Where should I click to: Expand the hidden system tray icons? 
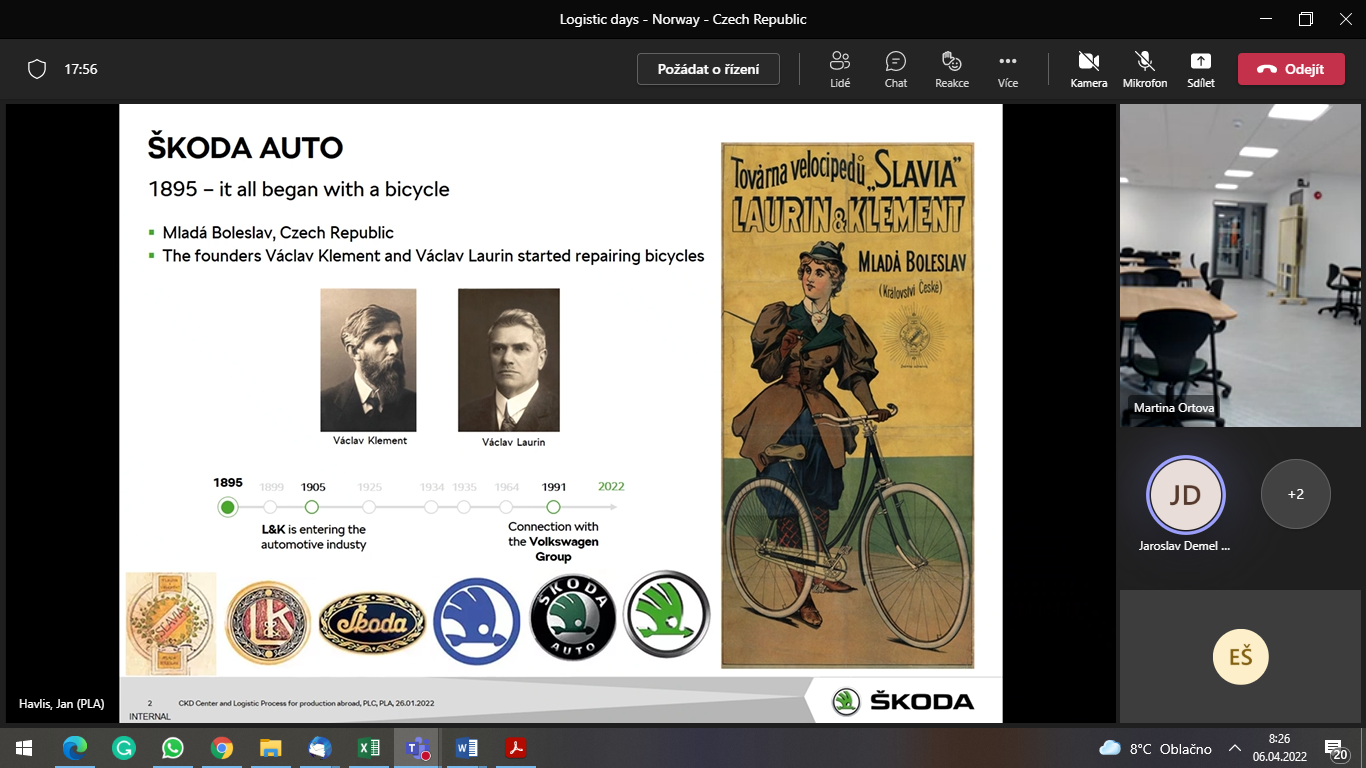(x=1235, y=748)
